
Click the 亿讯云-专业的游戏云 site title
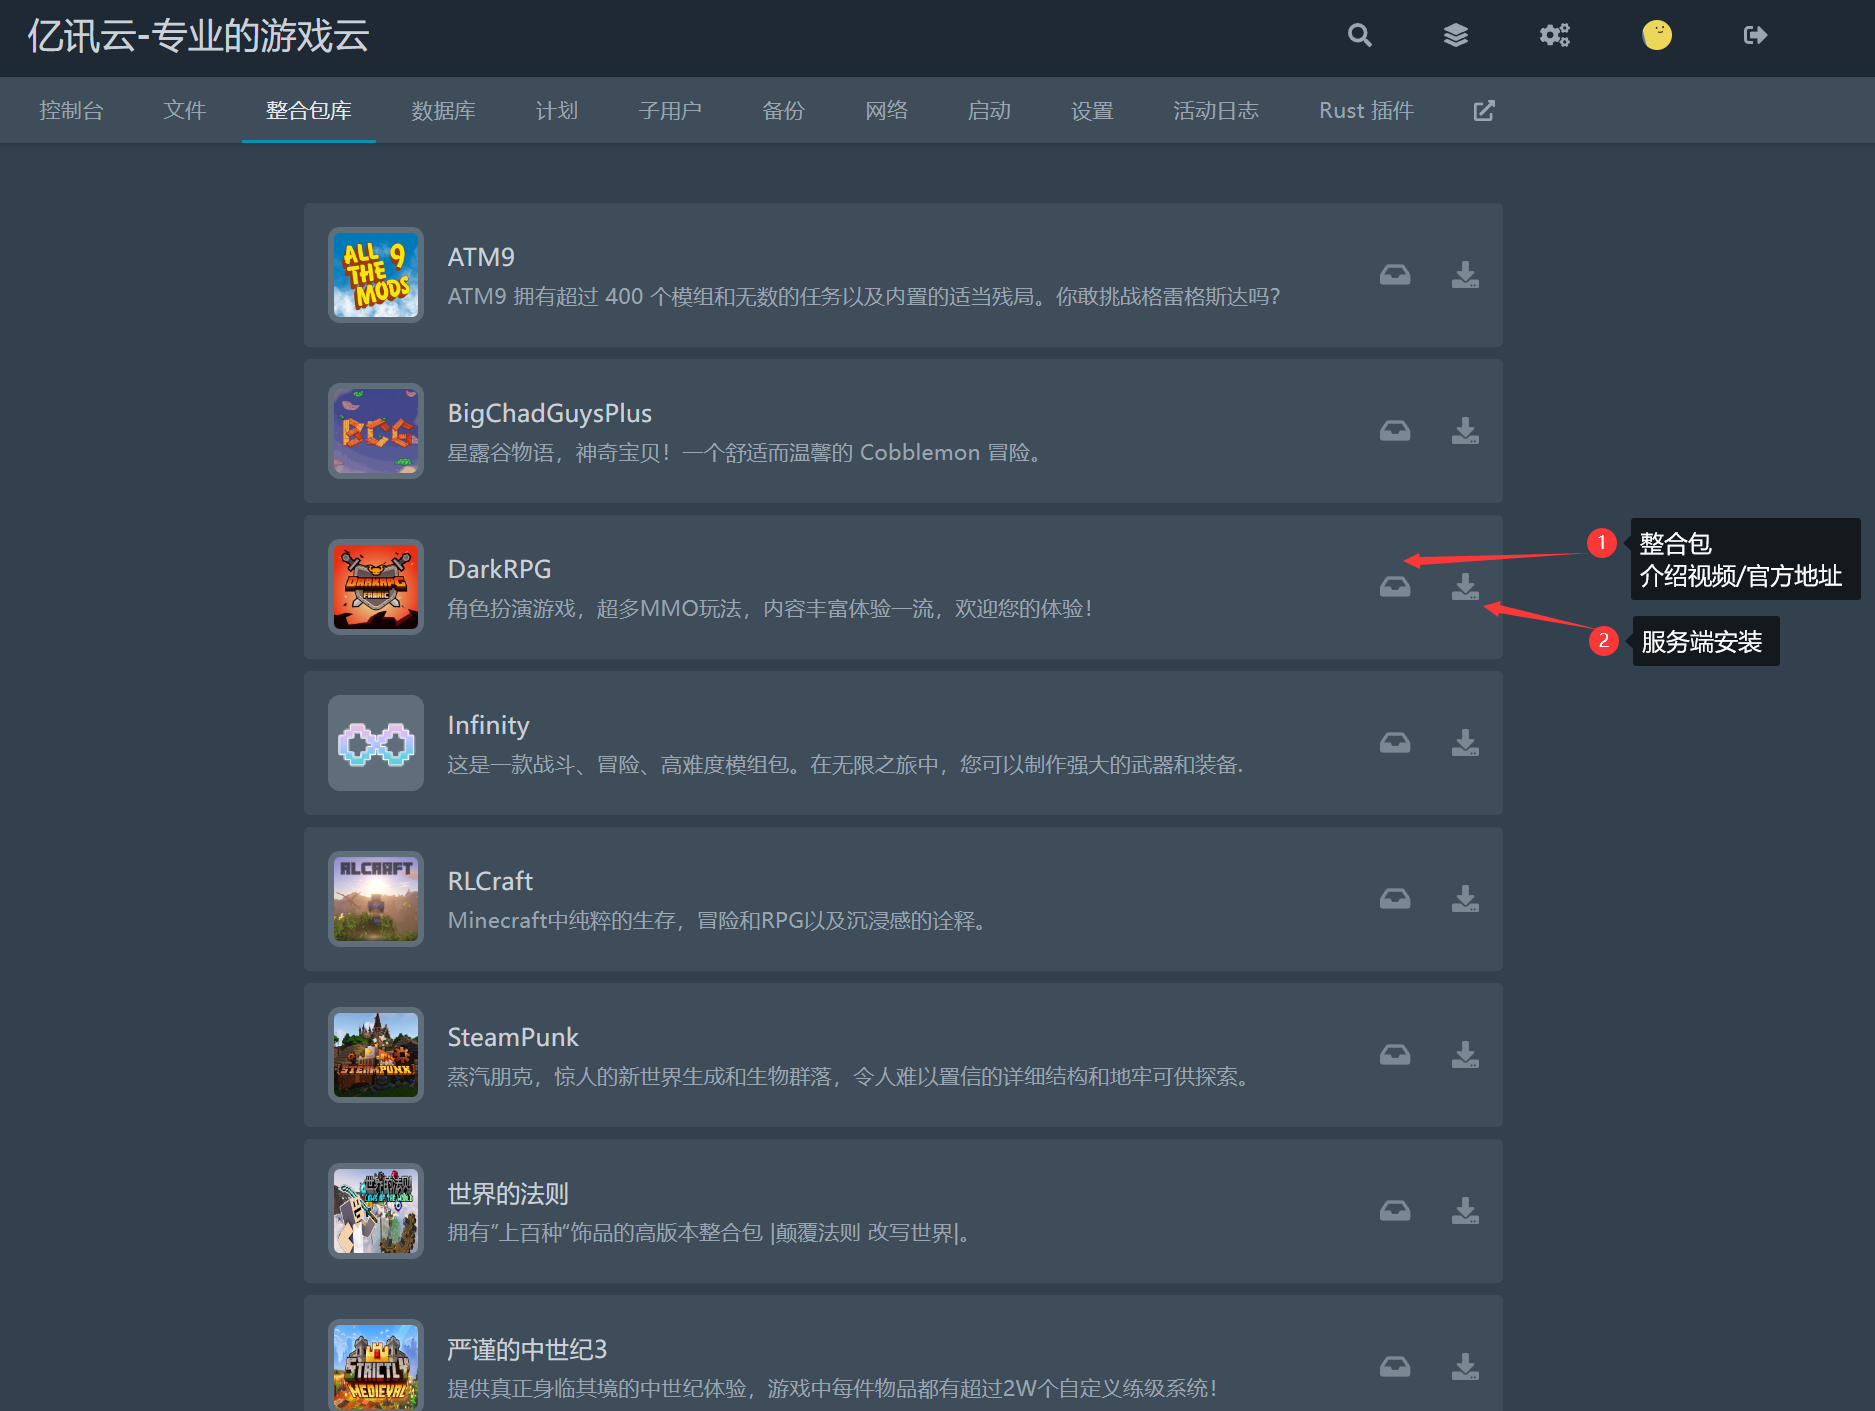(x=198, y=36)
